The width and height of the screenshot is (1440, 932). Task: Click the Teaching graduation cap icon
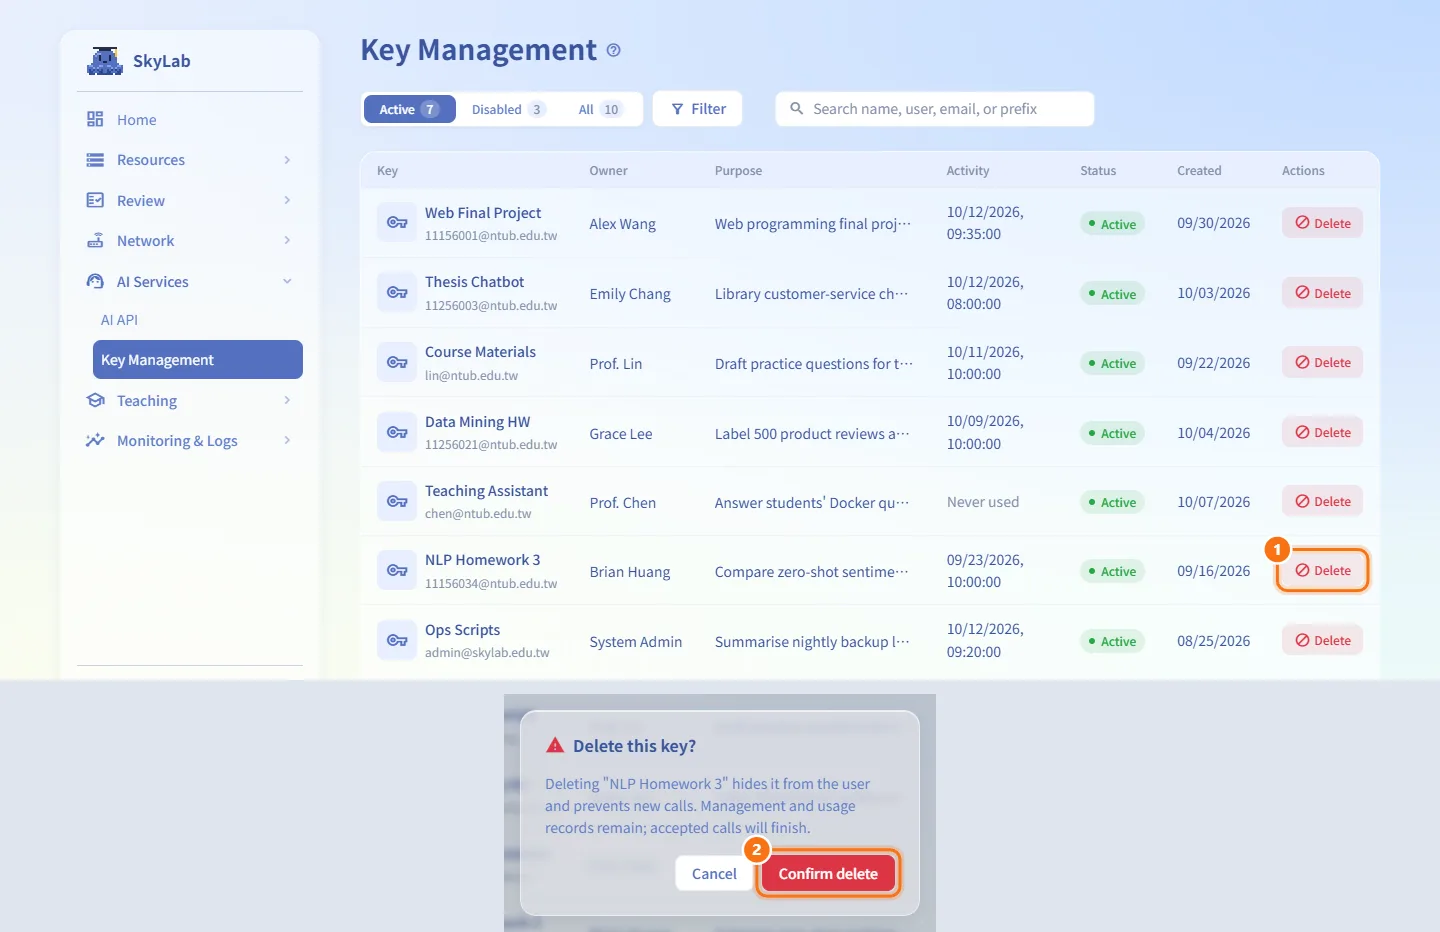pos(95,400)
